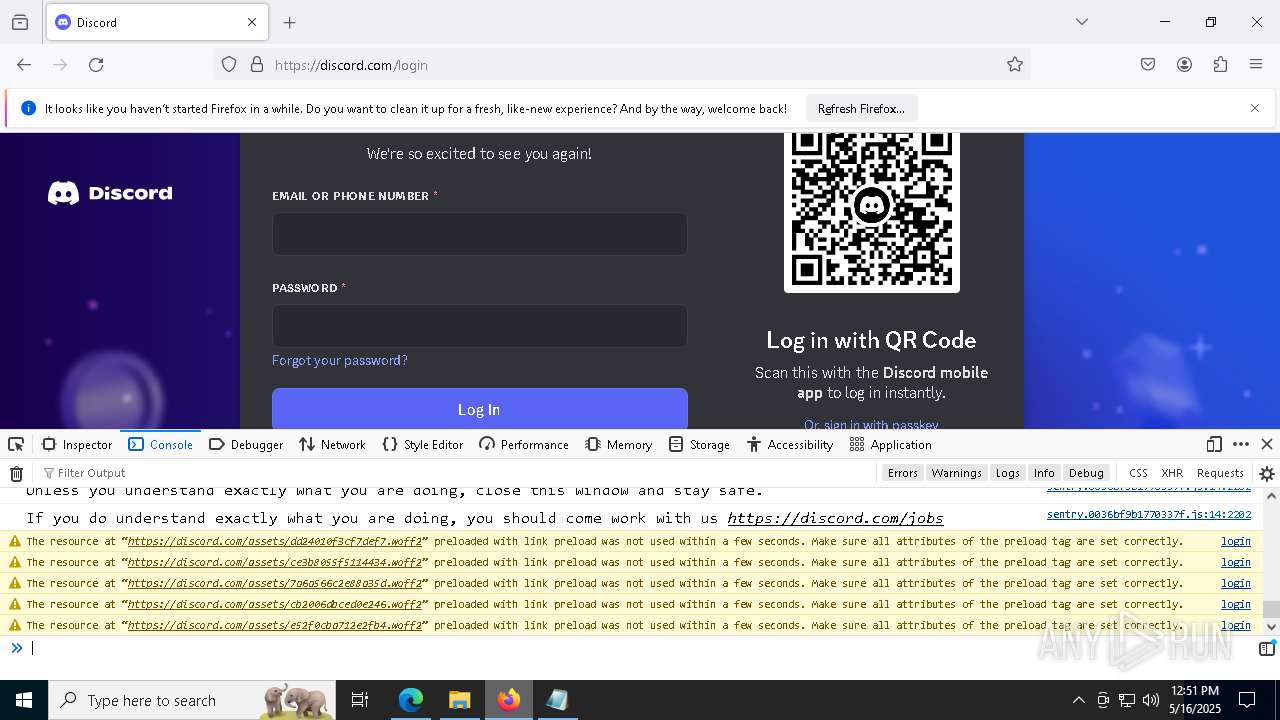Click the console JavaScript input line
The image size is (1280, 720).
coord(640,648)
